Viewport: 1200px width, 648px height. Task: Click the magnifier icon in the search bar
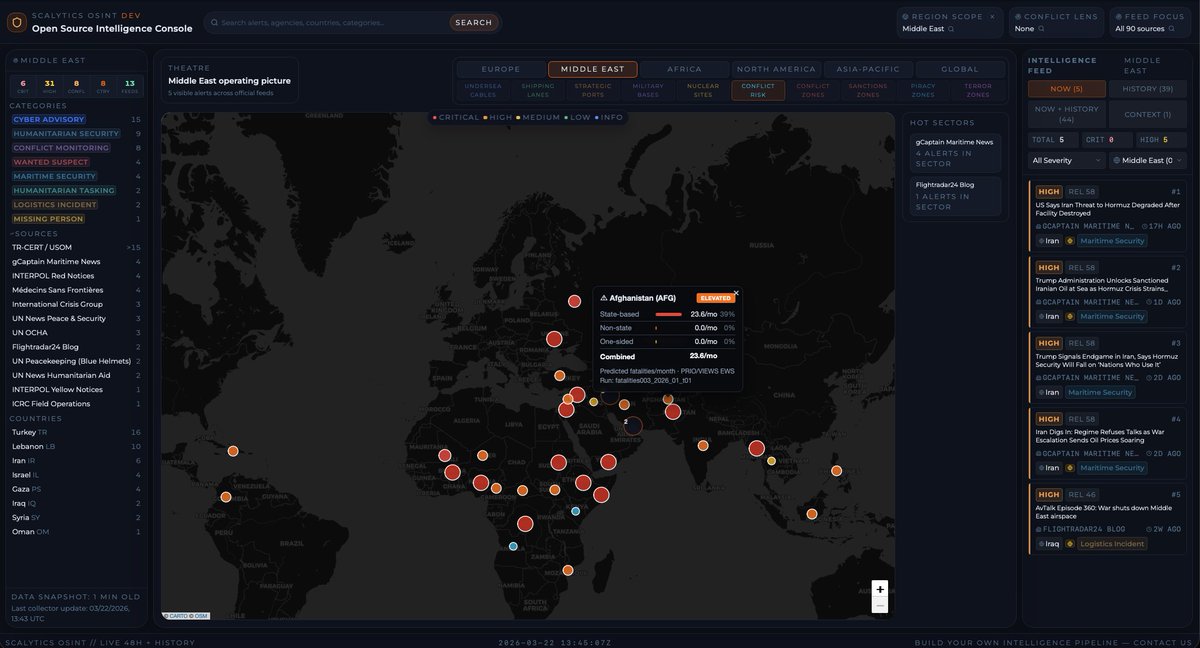pos(214,22)
